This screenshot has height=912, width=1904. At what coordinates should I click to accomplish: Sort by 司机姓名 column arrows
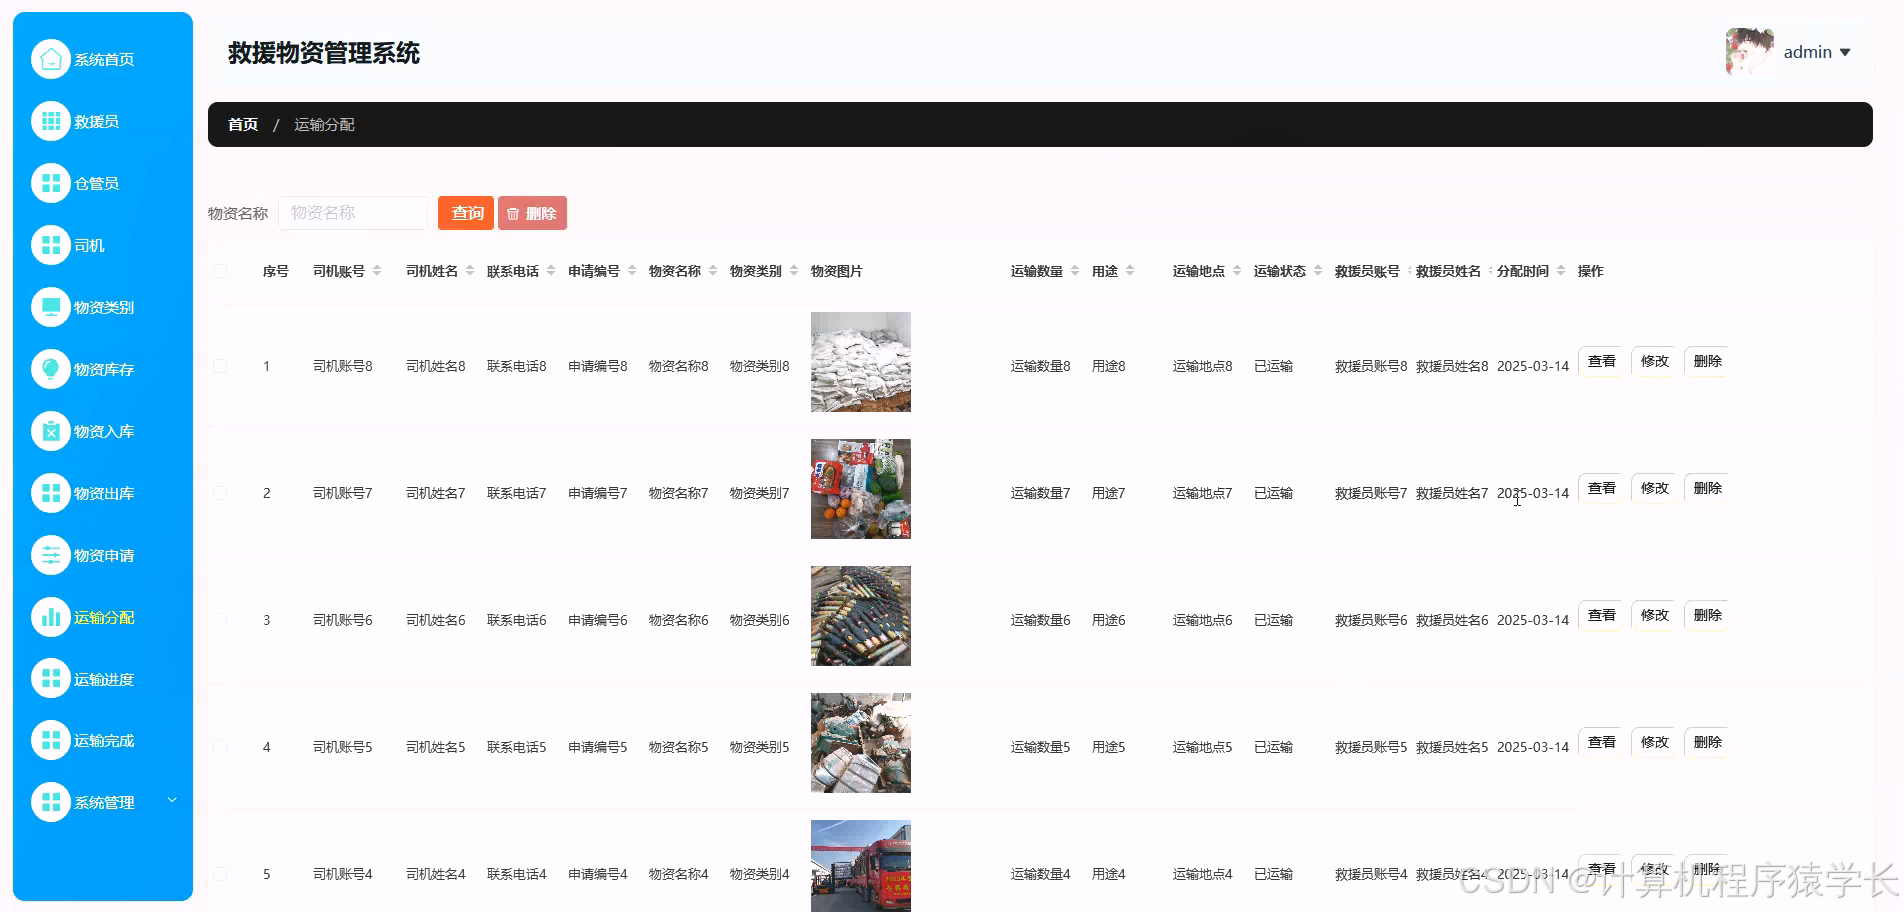pyautogui.click(x=470, y=271)
